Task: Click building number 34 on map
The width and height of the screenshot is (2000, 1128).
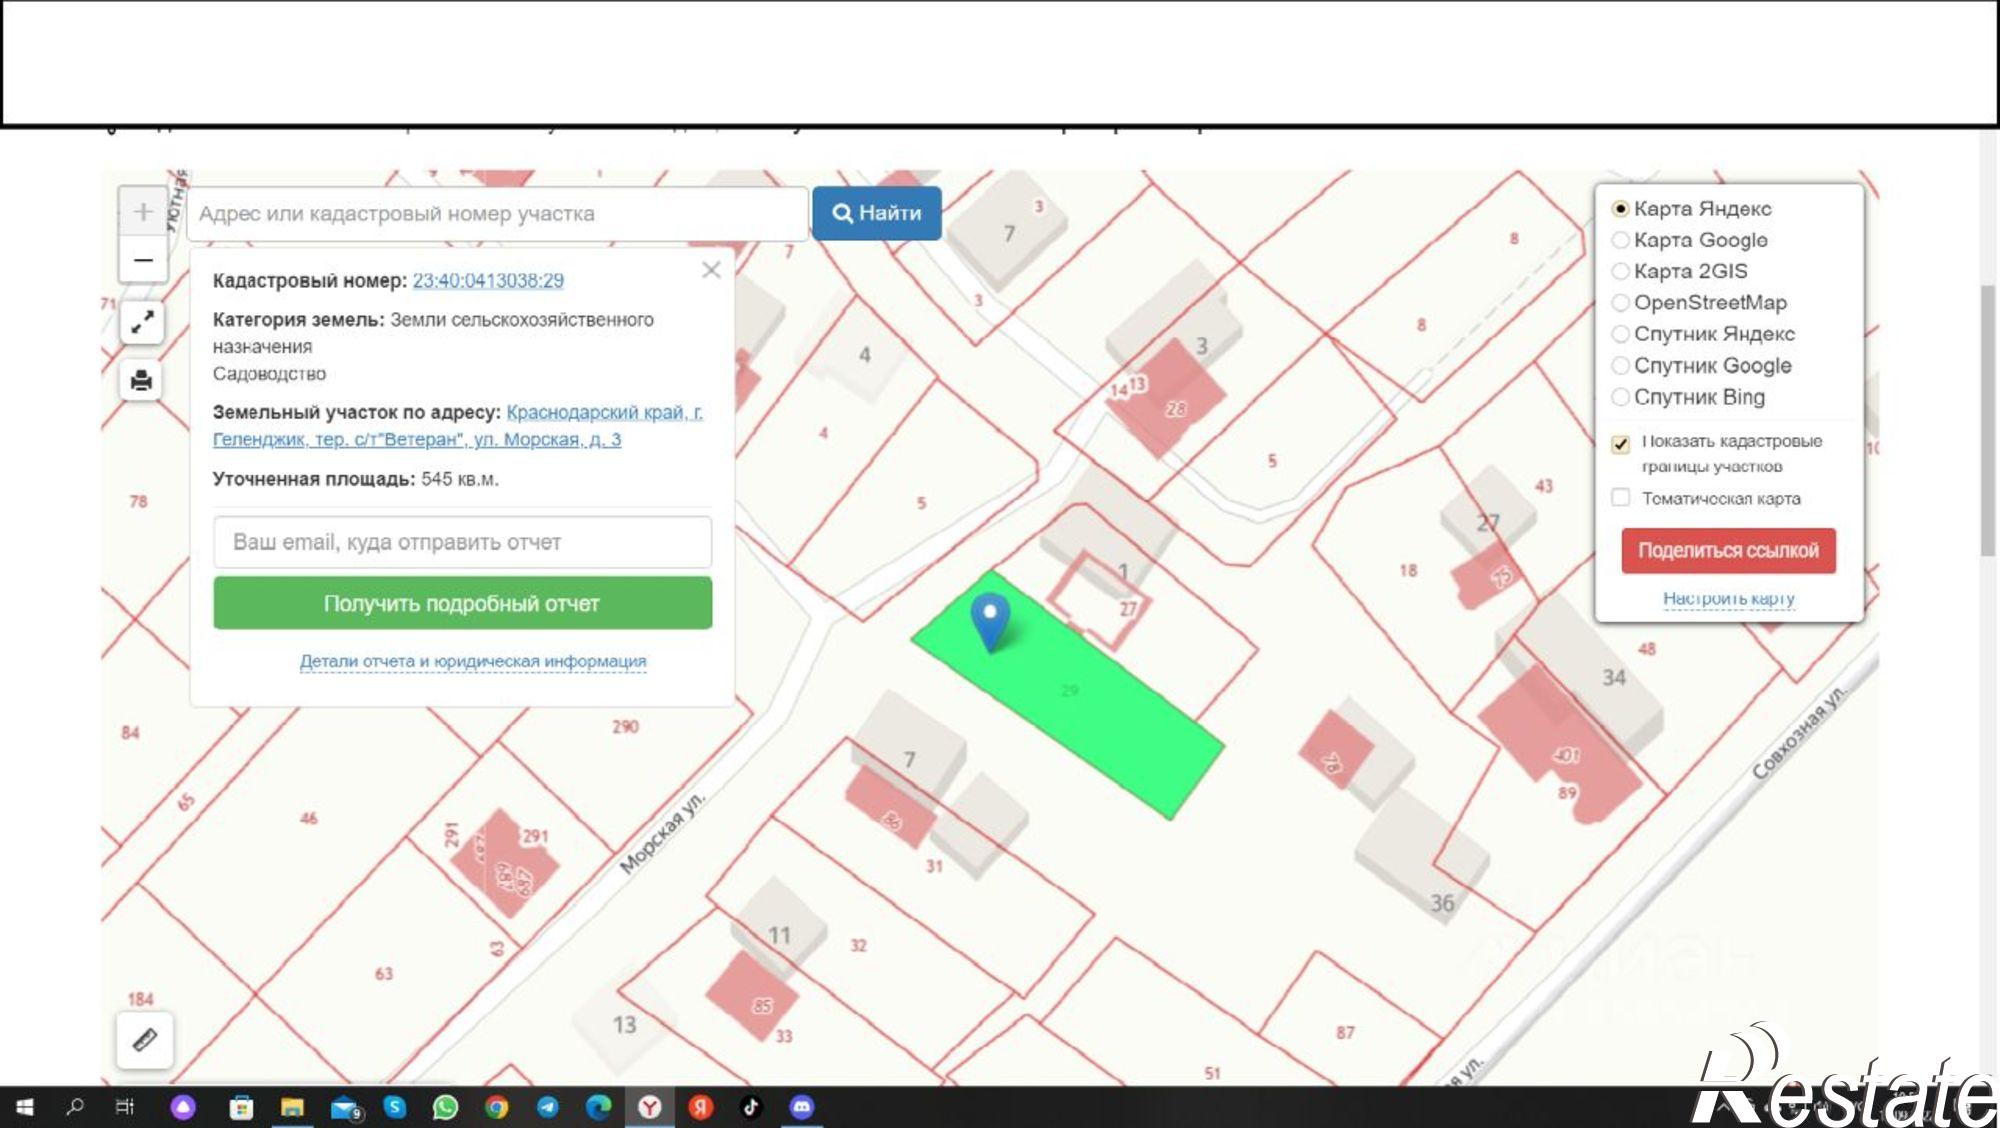Action: (1614, 678)
